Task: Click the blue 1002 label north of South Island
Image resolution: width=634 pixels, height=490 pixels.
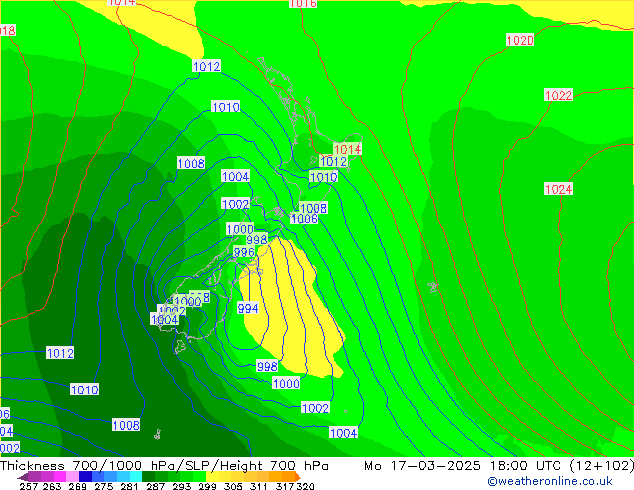Action: 235,204
